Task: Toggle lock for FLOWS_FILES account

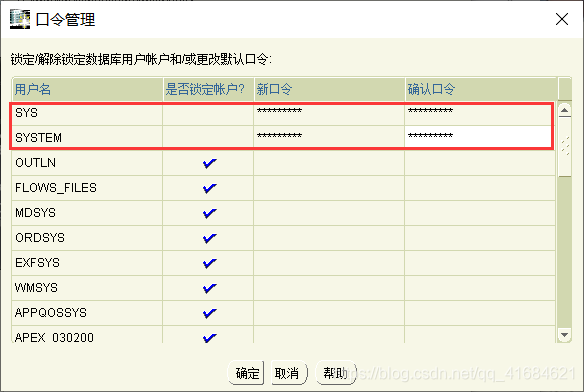Action: pyautogui.click(x=209, y=188)
